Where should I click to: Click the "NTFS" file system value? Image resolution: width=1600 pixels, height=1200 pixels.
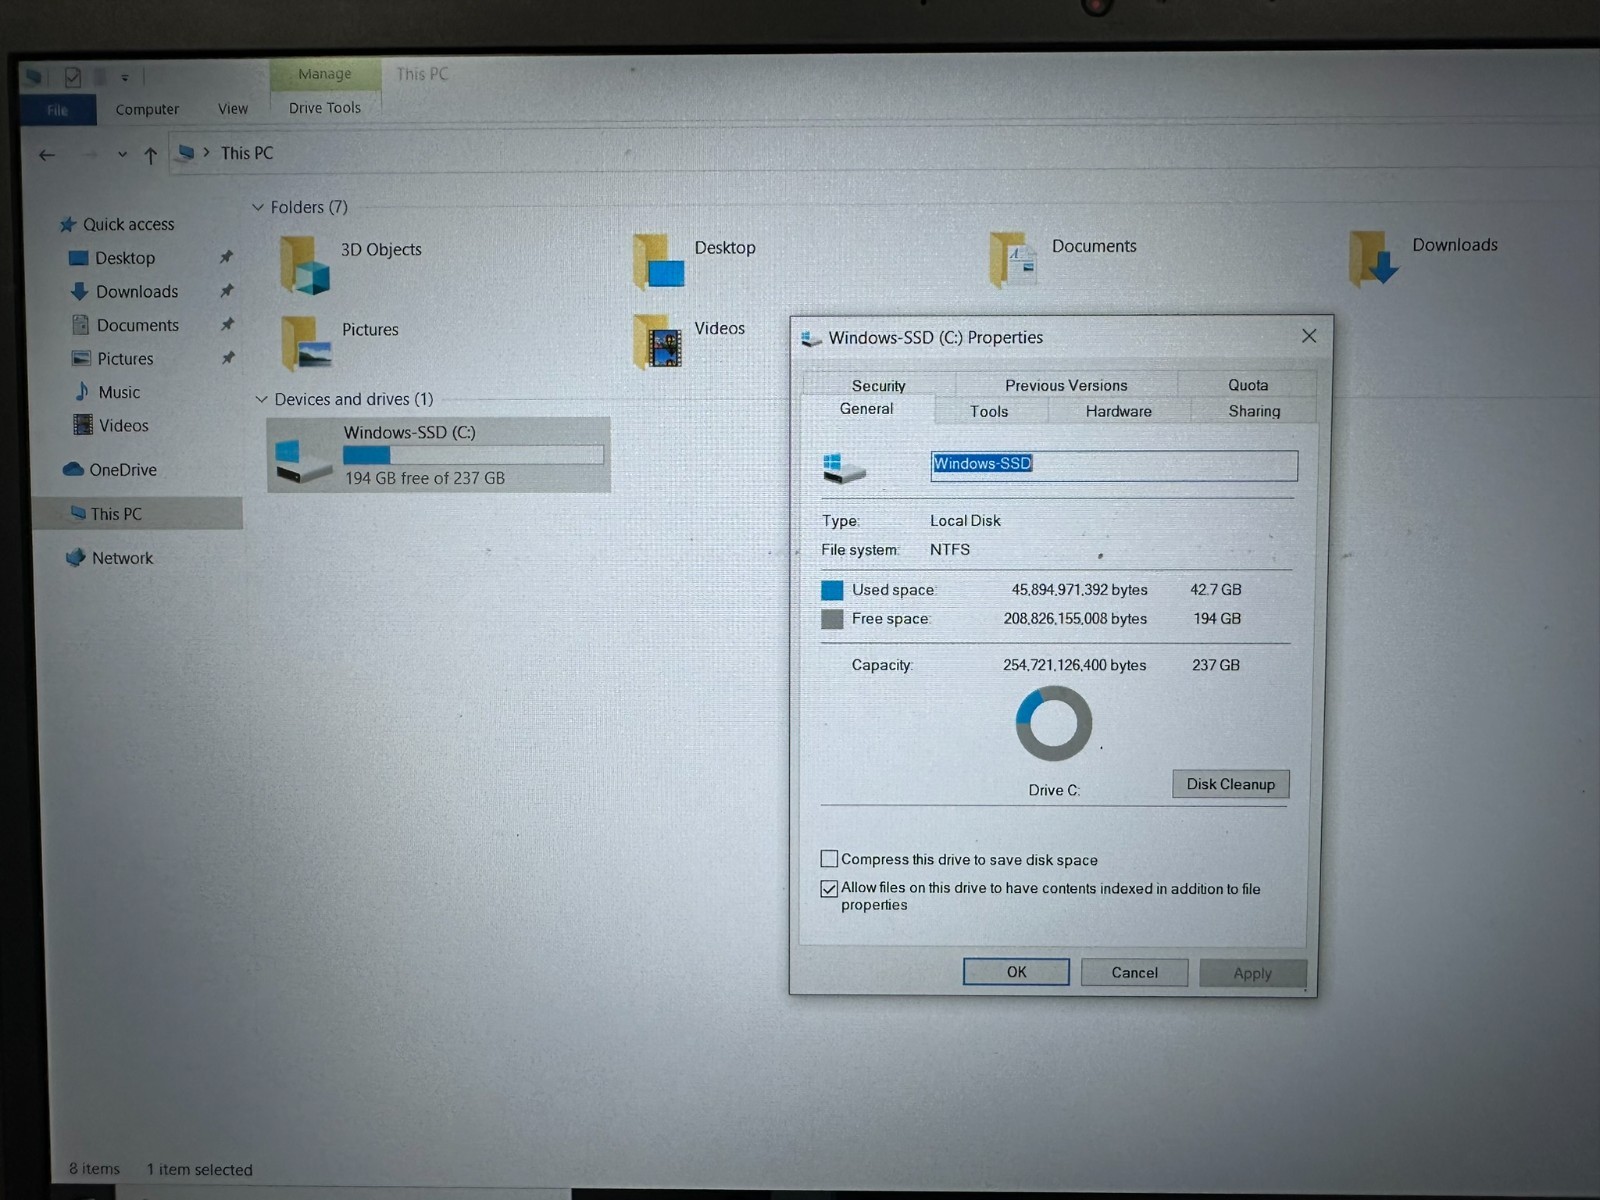950,549
